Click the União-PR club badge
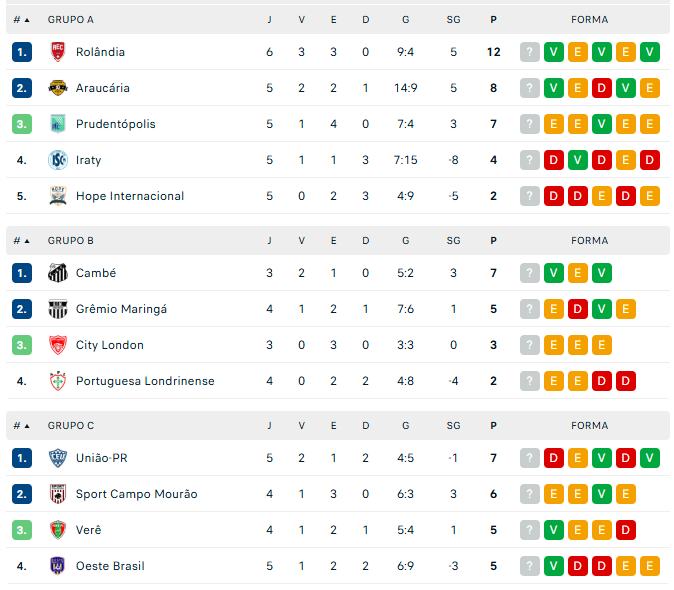 (x=57, y=458)
